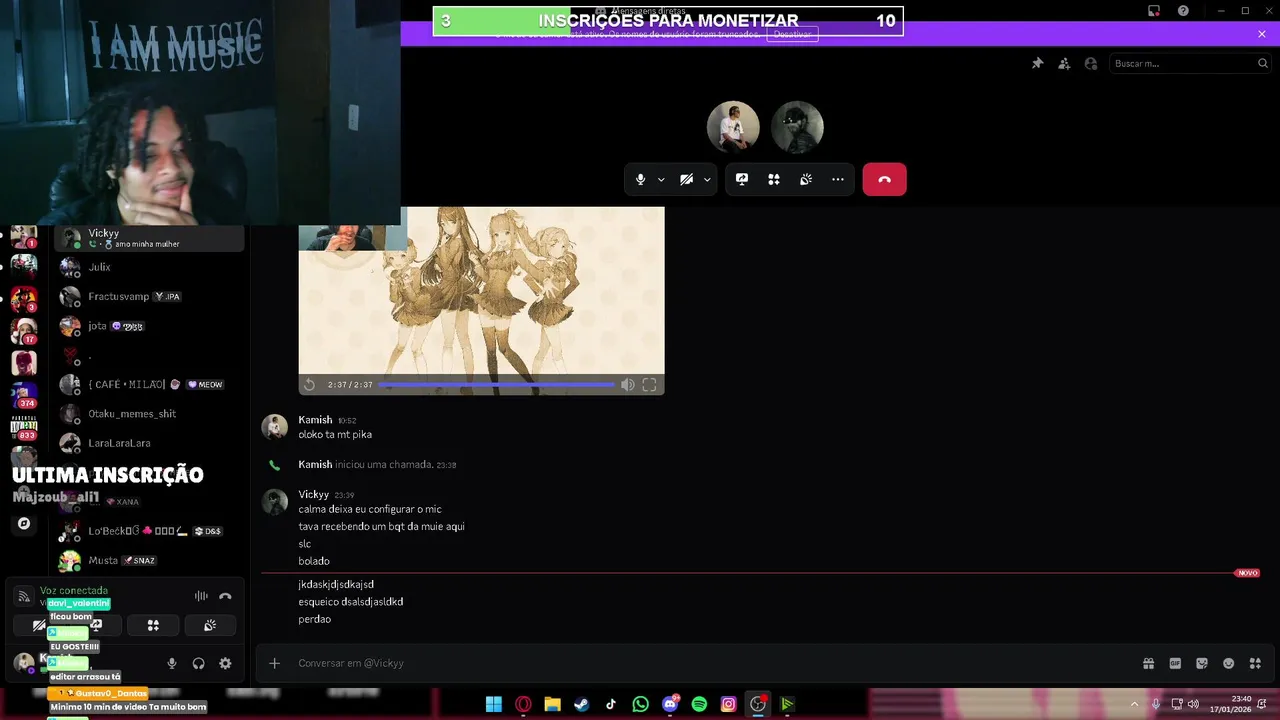Open User Settings via the gear icon
This screenshot has width=1280, height=720.
(x=225, y=663)
